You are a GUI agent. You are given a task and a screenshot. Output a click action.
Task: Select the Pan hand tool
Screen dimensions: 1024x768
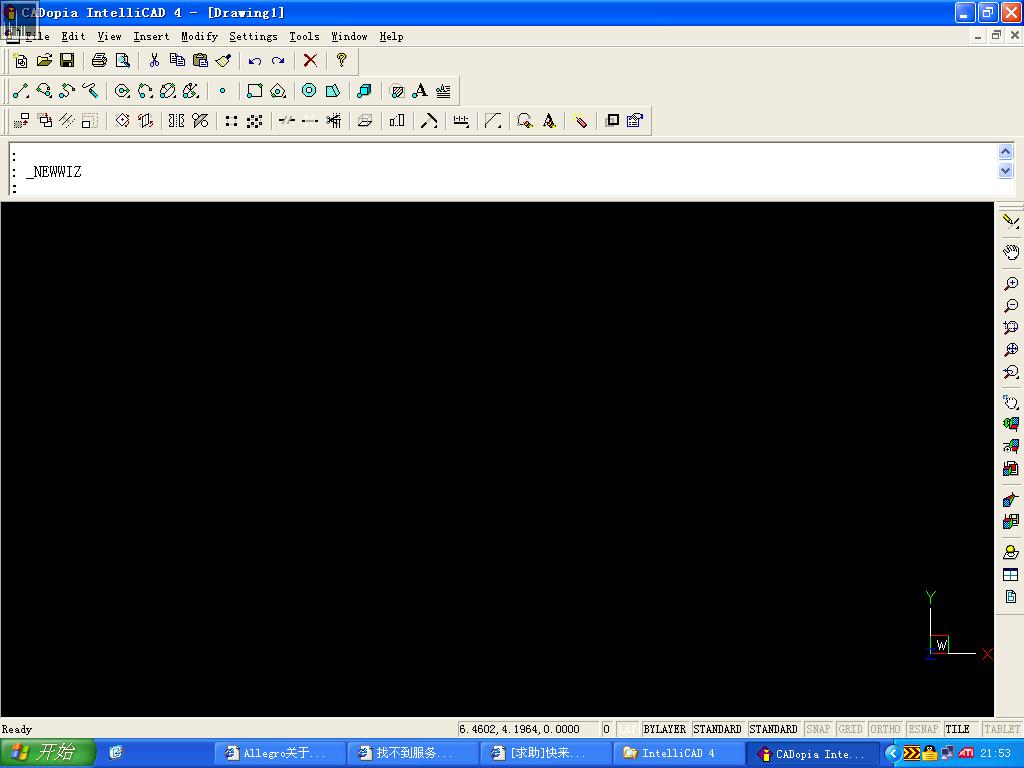click(x=1010, y=252)
